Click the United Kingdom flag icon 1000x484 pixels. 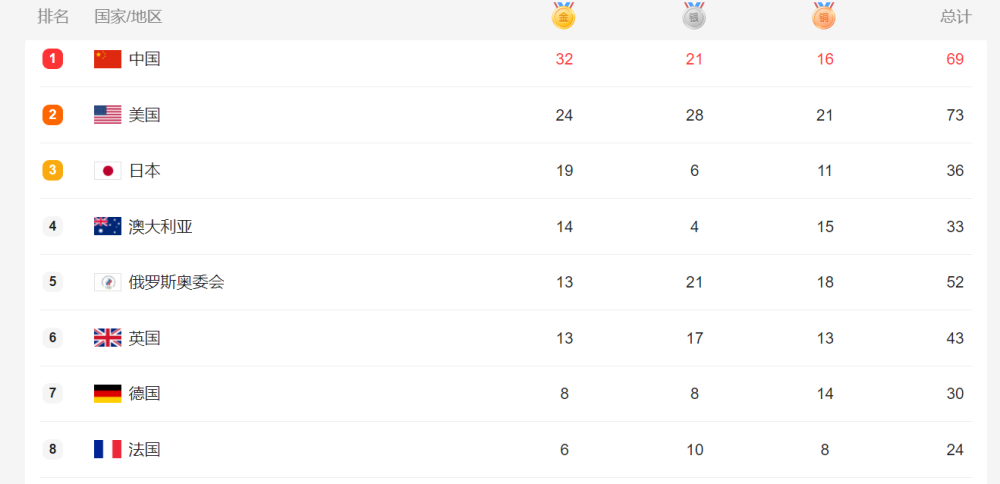(107, 338)
